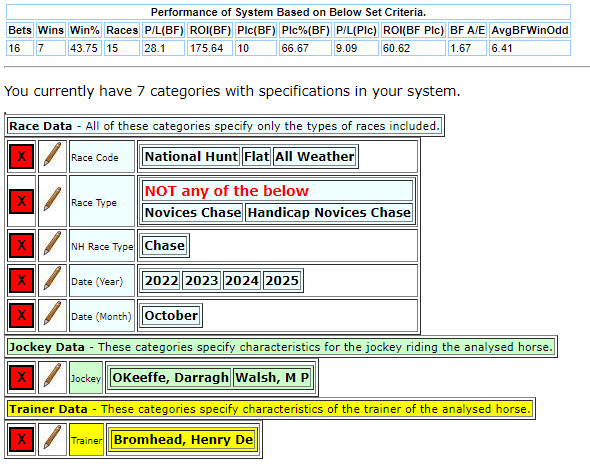Click trainer Bromhead, Henry De
This screenshot has height=475, width=590.
pyautogui.click(x=184, y=440)
